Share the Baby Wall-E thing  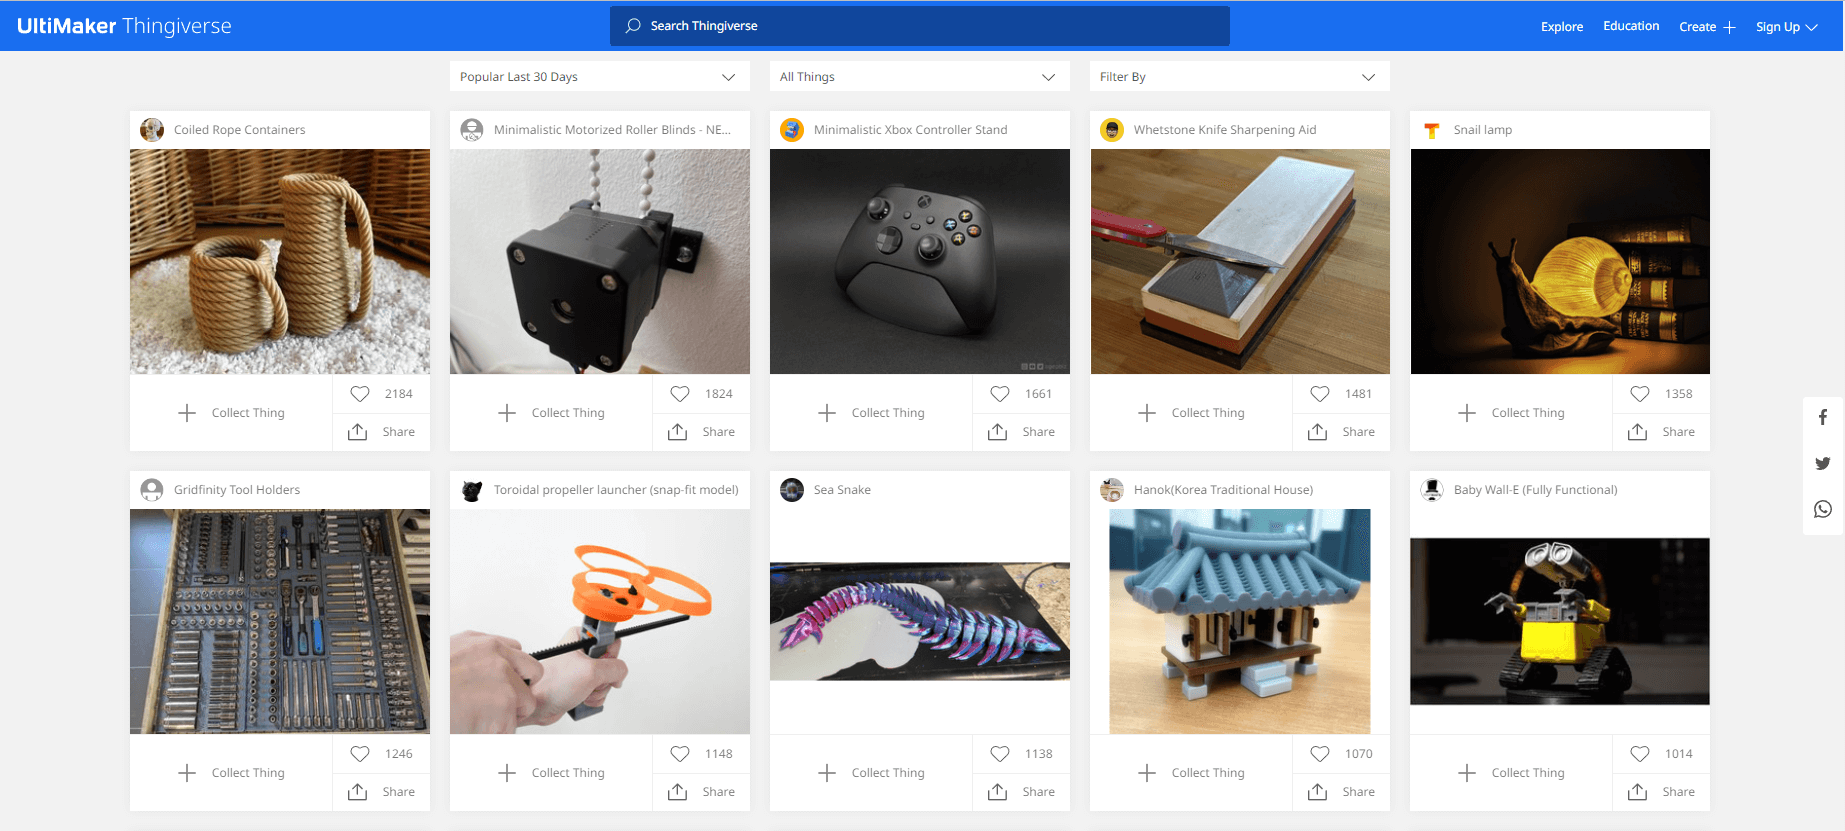(x=1661, y=792)
